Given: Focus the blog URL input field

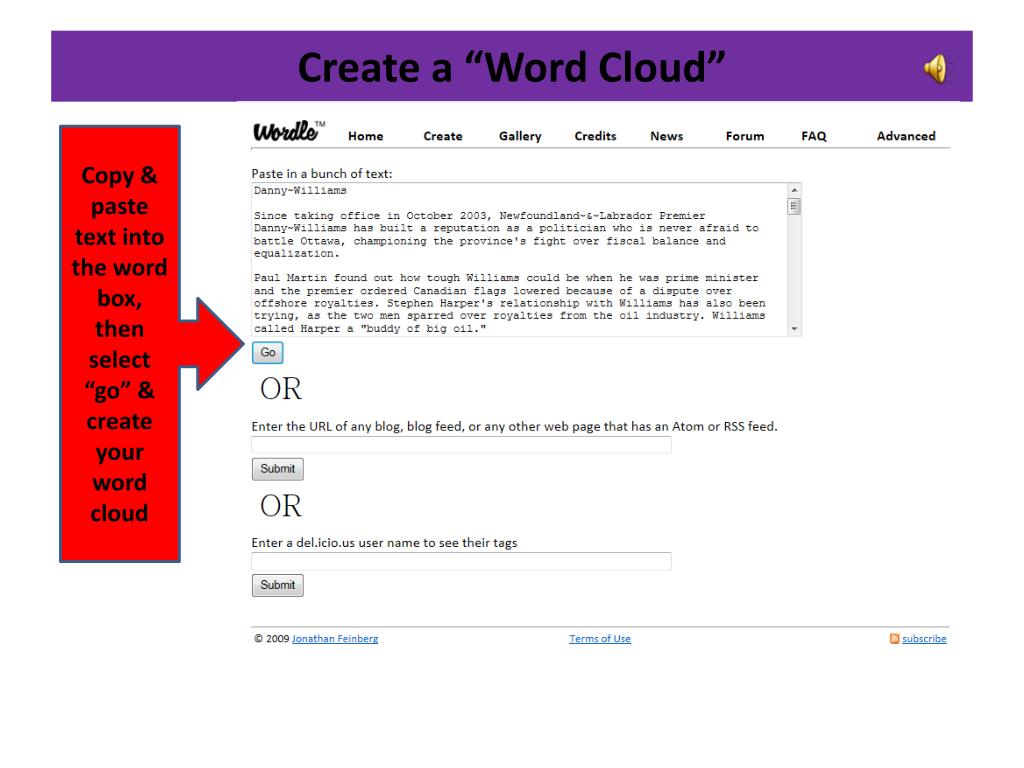Looking at the screenshot, I should pos(461,445).
